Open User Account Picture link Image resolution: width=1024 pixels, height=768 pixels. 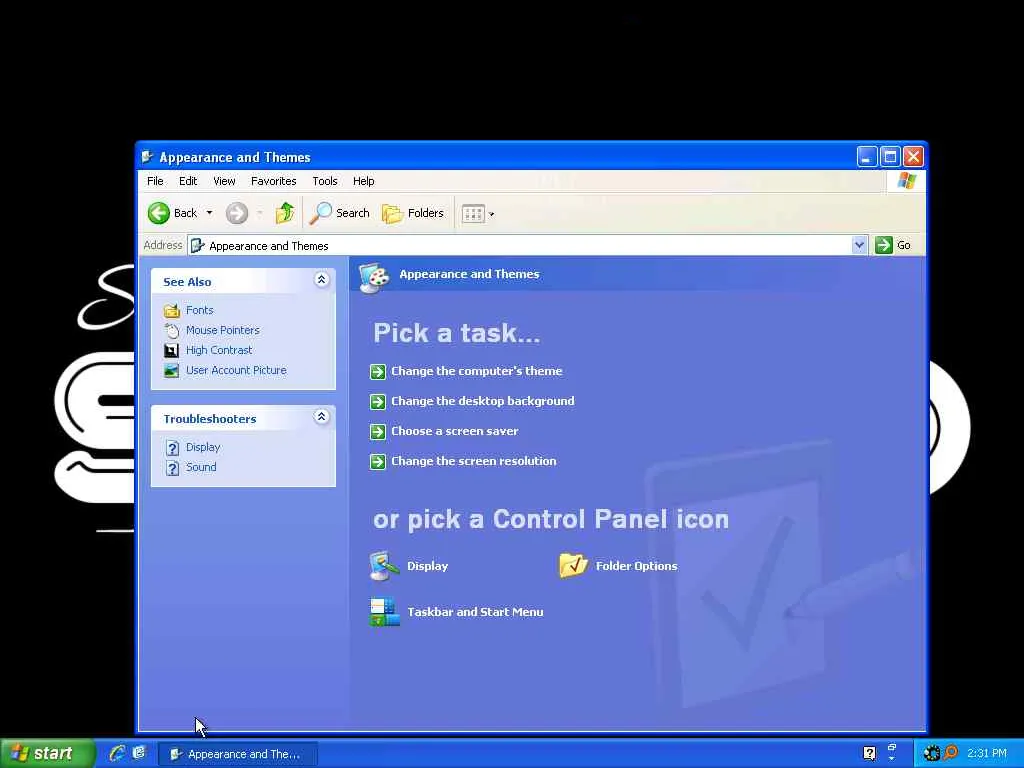pyautogui.click(x=236, y=370)
